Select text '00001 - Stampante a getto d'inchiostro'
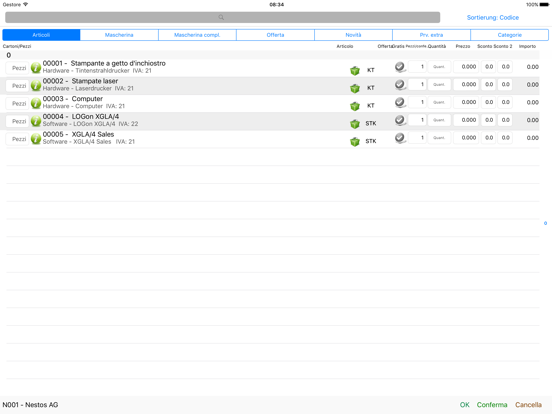 pos(104,63)
